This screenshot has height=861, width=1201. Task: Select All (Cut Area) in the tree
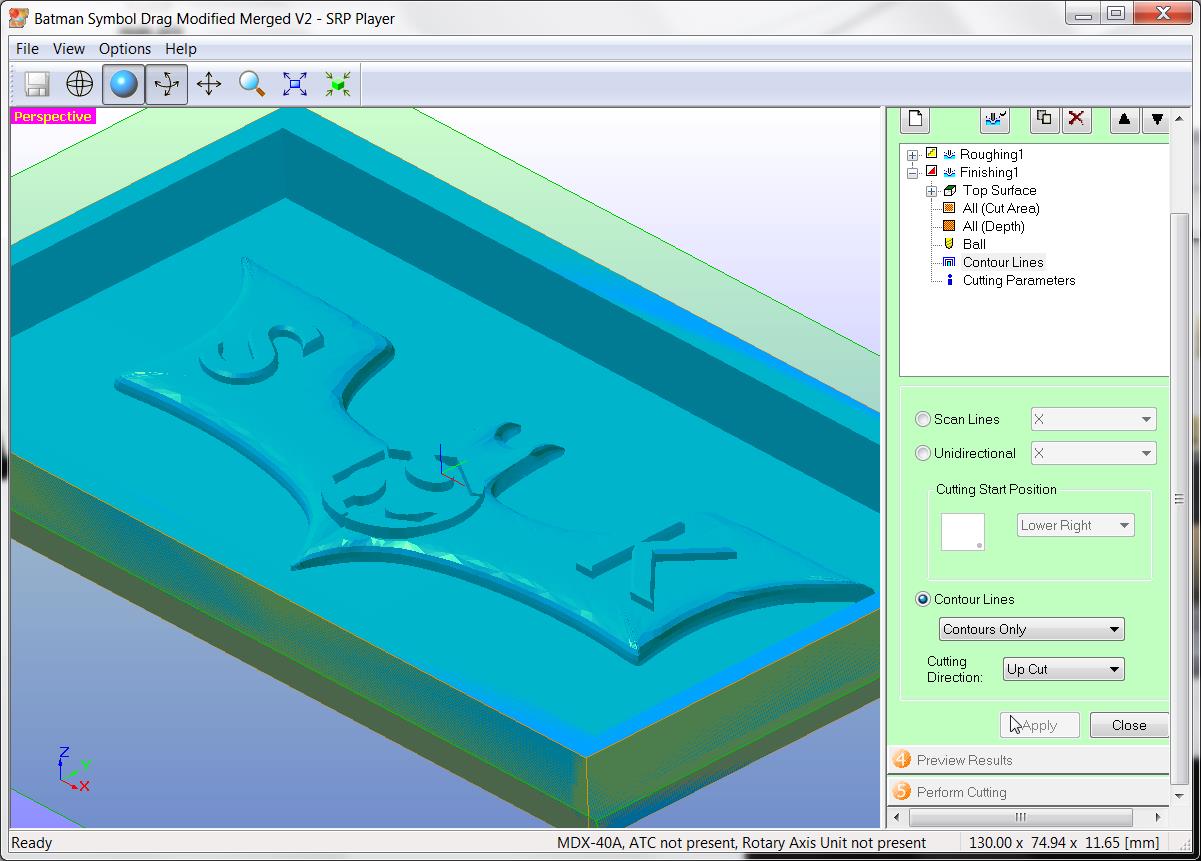tap(1001, 208)
